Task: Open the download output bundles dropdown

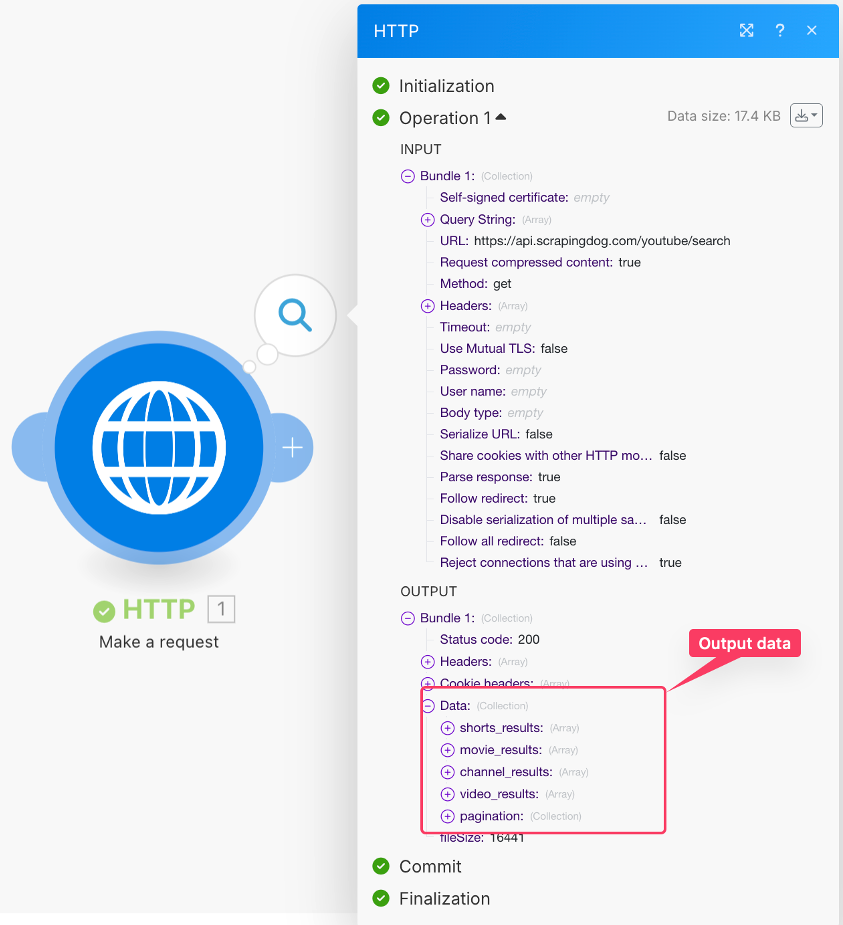Action: pyautogui.click(x=806, y=116)
